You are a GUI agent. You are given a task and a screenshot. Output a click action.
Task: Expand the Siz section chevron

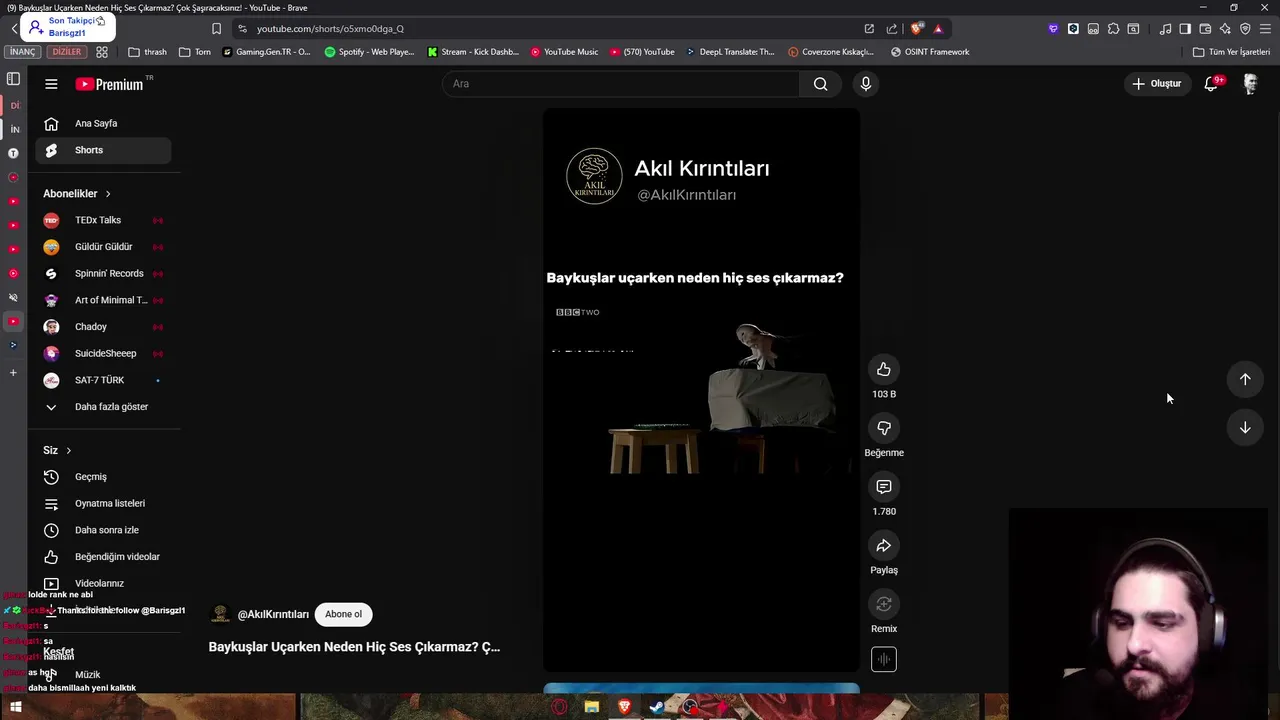pos(68,451)
